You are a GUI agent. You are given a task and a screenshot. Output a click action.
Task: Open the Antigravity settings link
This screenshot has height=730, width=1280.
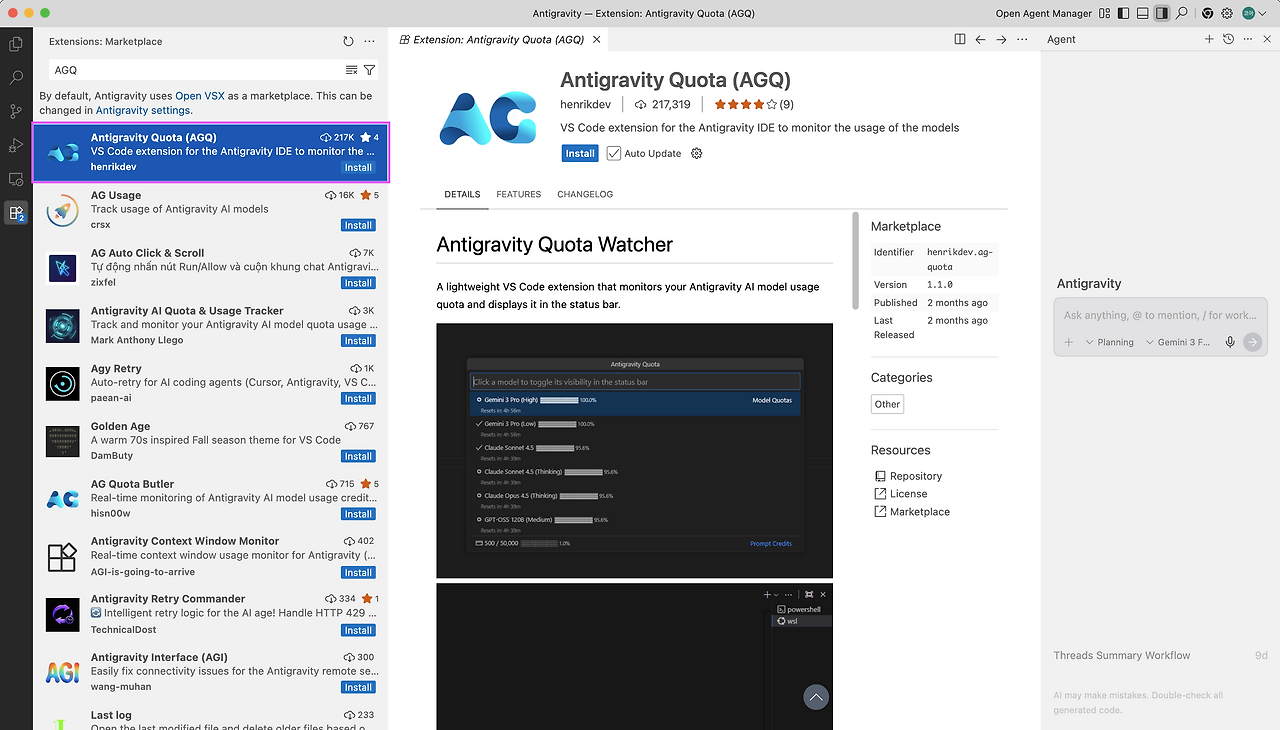coord(142,110)
